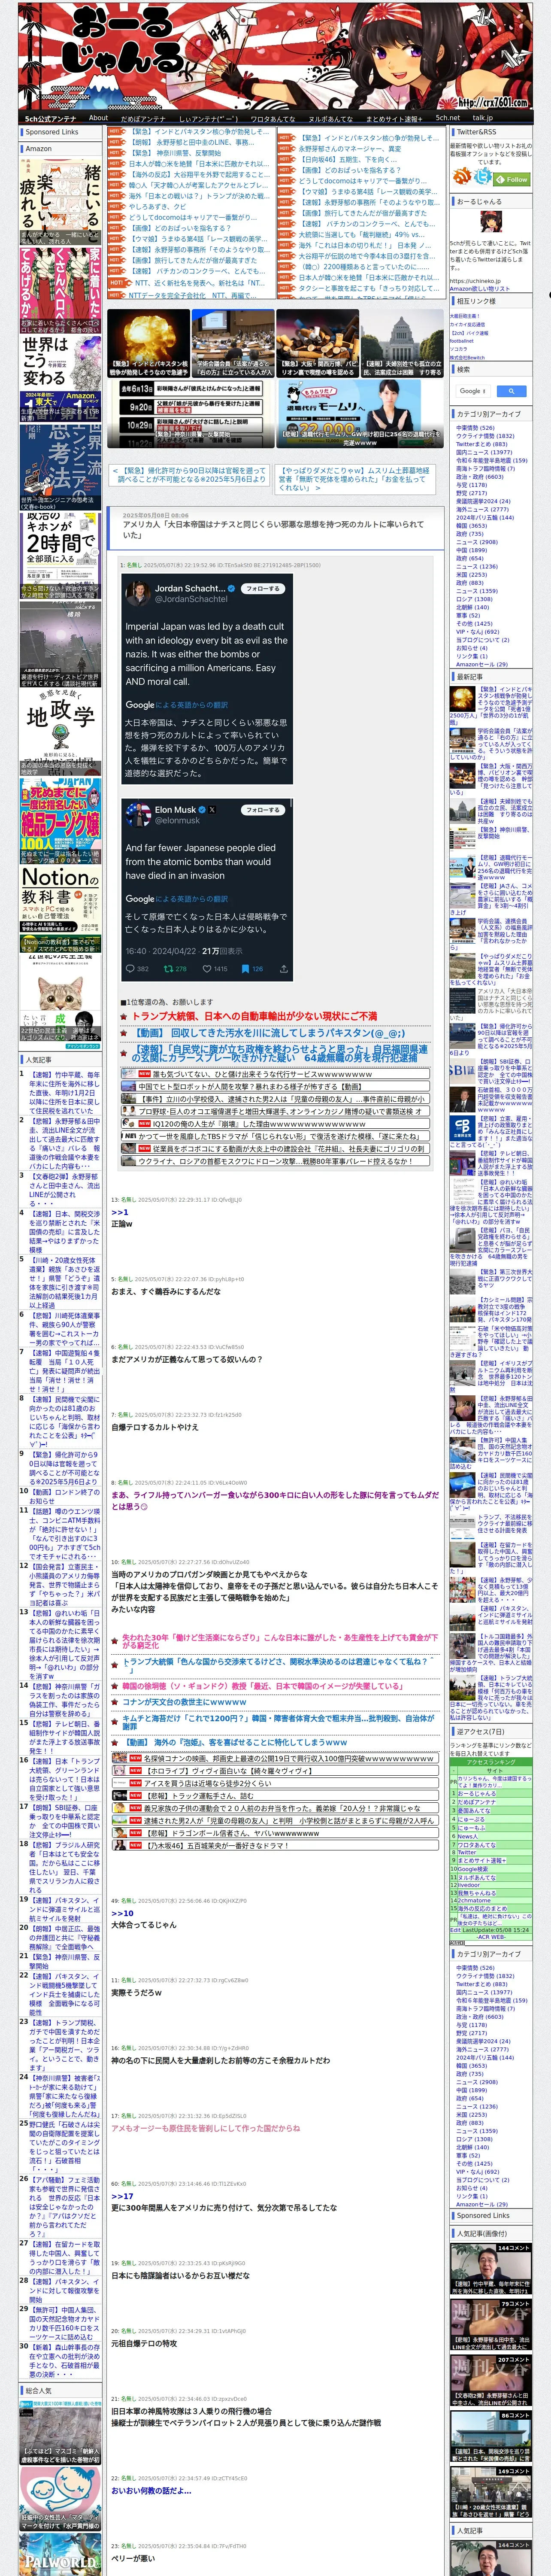The height and width of the screenshot is (2576, 551).
Task: Click the >>10 reply anchor in comment 49
Action: click(x=122, y=1913)
